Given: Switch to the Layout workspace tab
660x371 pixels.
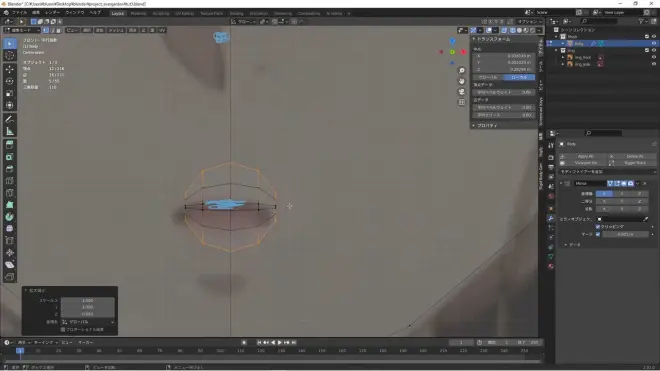Looking at the screenshot, I should pos(117,13).
